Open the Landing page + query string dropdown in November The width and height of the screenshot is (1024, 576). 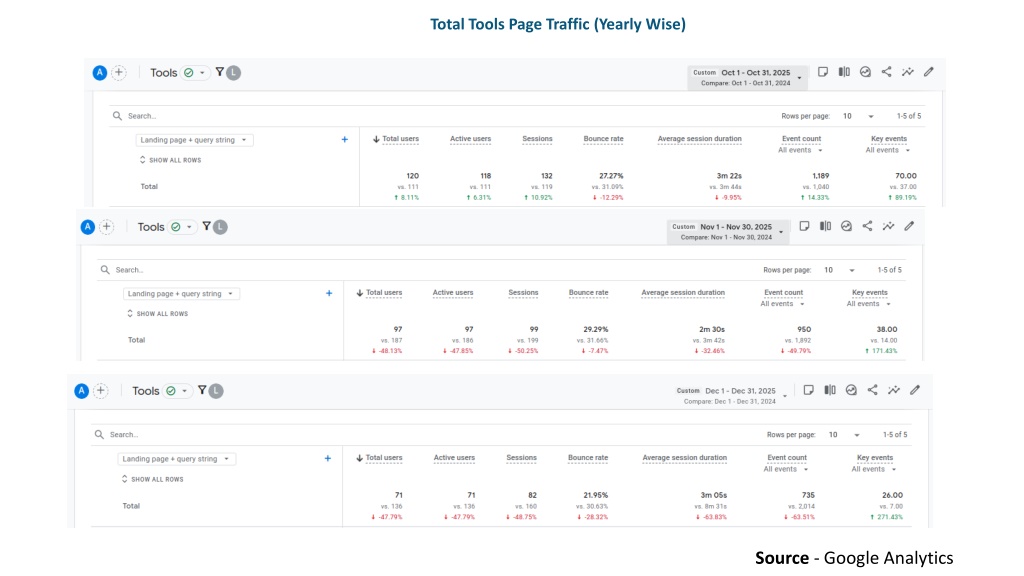(181, 294)
